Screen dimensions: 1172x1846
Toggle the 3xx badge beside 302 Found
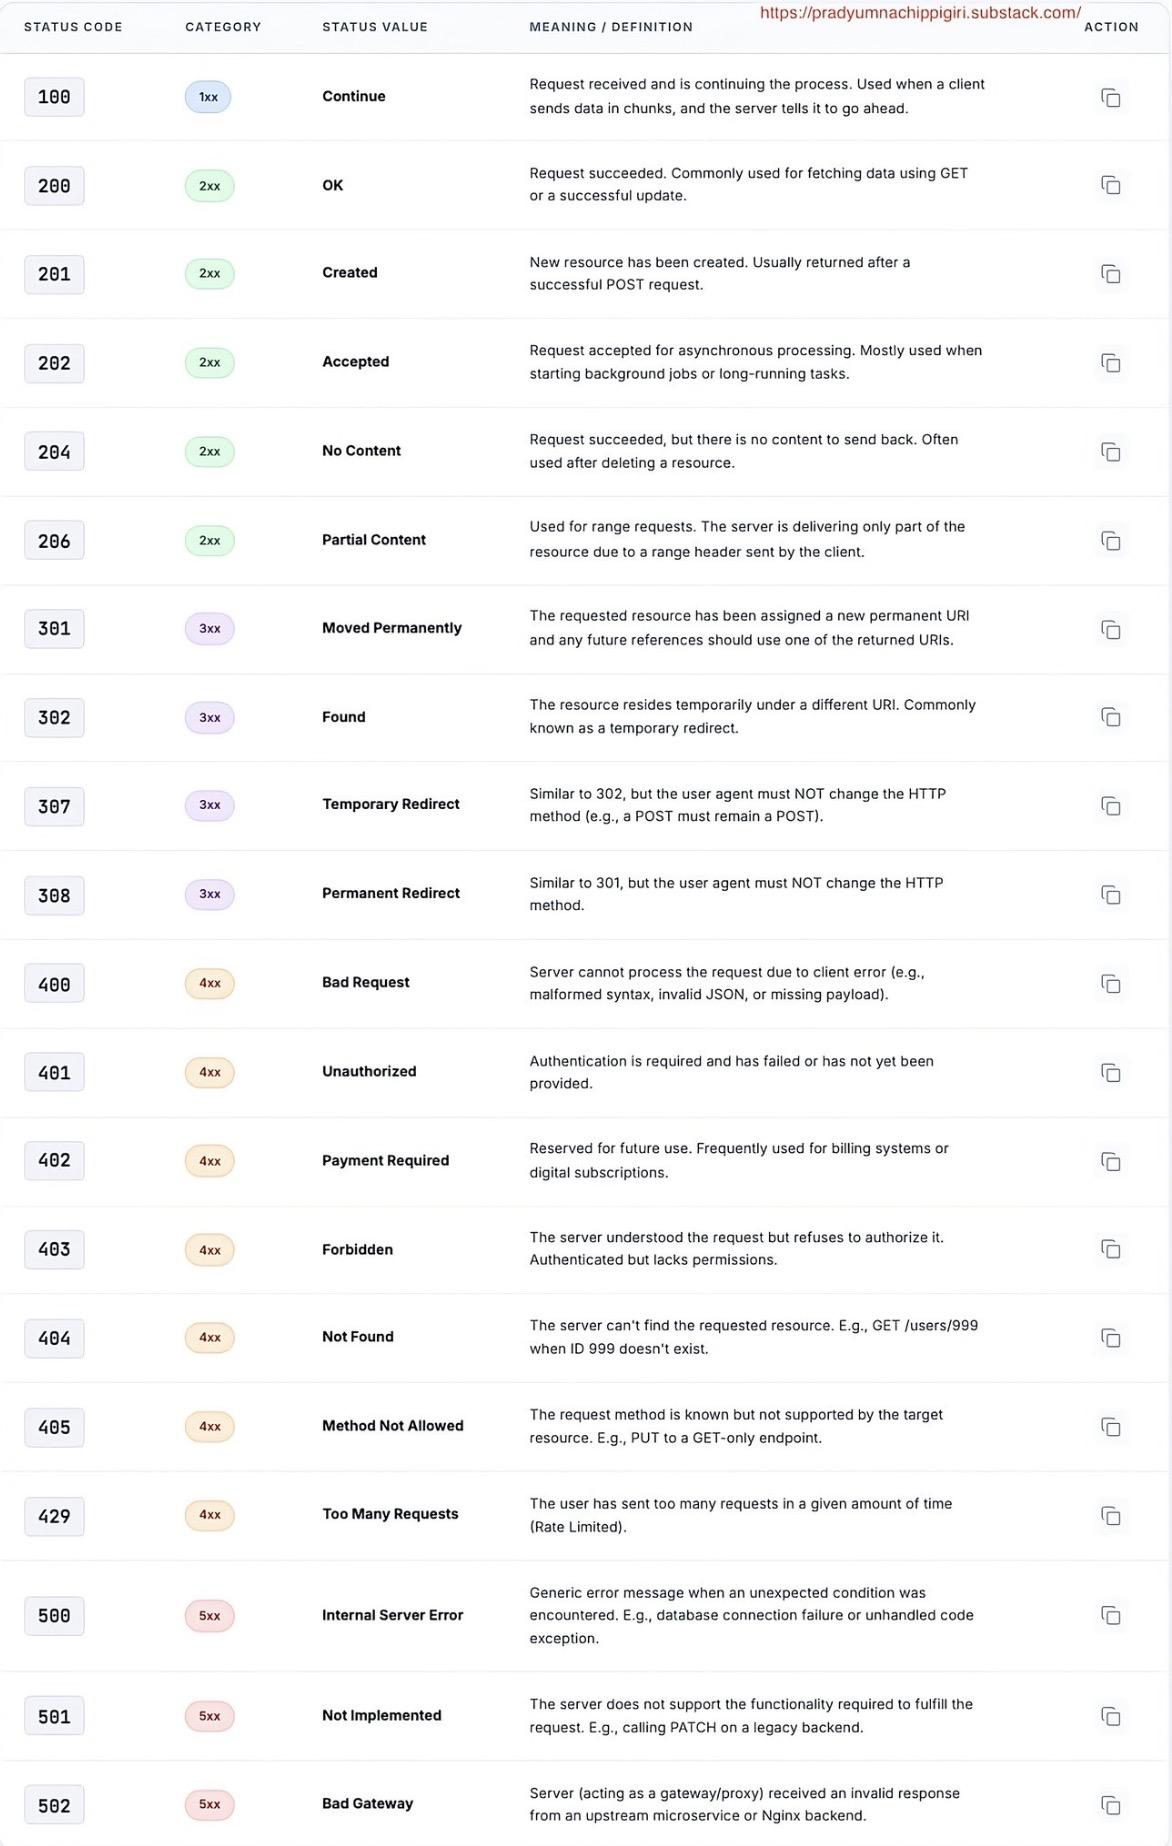click(x=208, y=717)
